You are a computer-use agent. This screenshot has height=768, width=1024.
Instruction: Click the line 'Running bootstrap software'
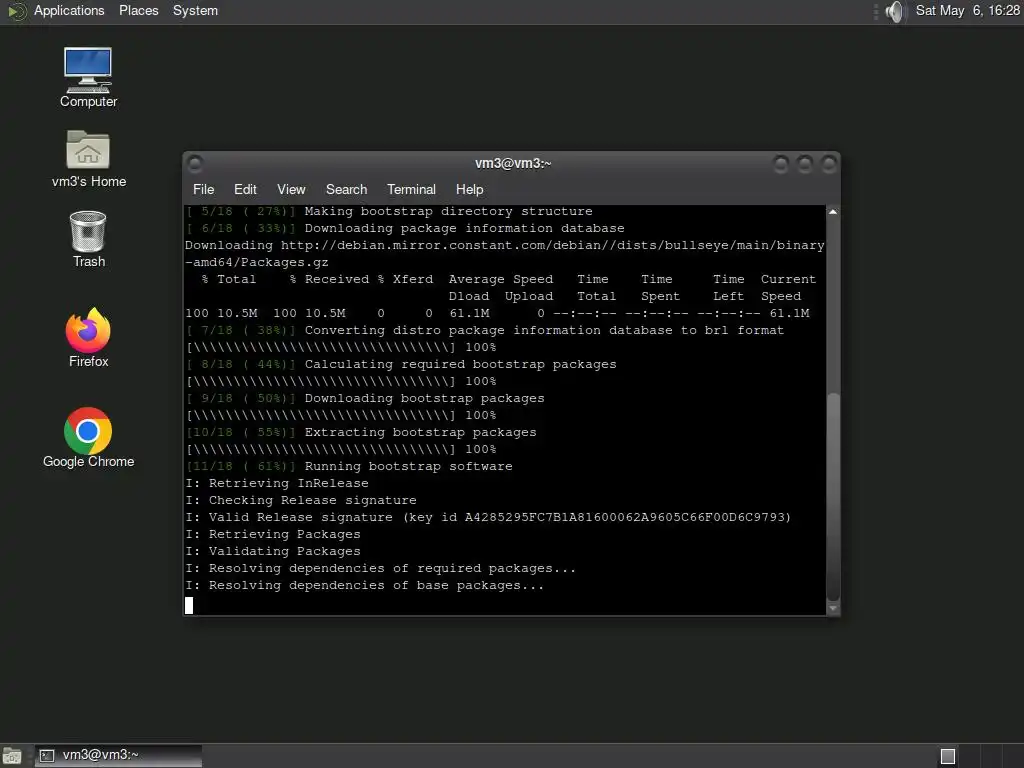coord(408,466)
